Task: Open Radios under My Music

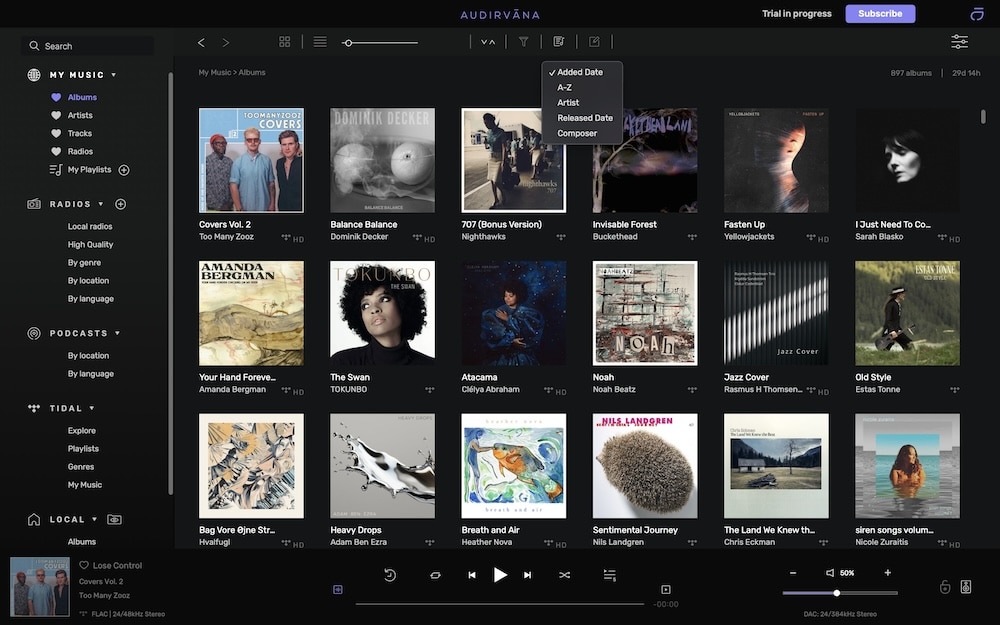Action: (x=80, y=152)
